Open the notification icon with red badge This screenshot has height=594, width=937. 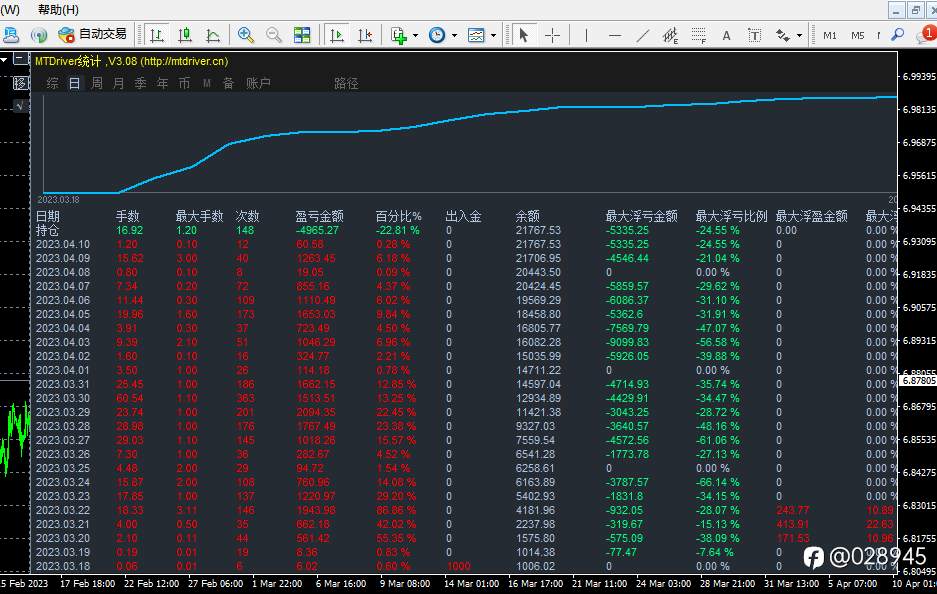tap(926, 35)
